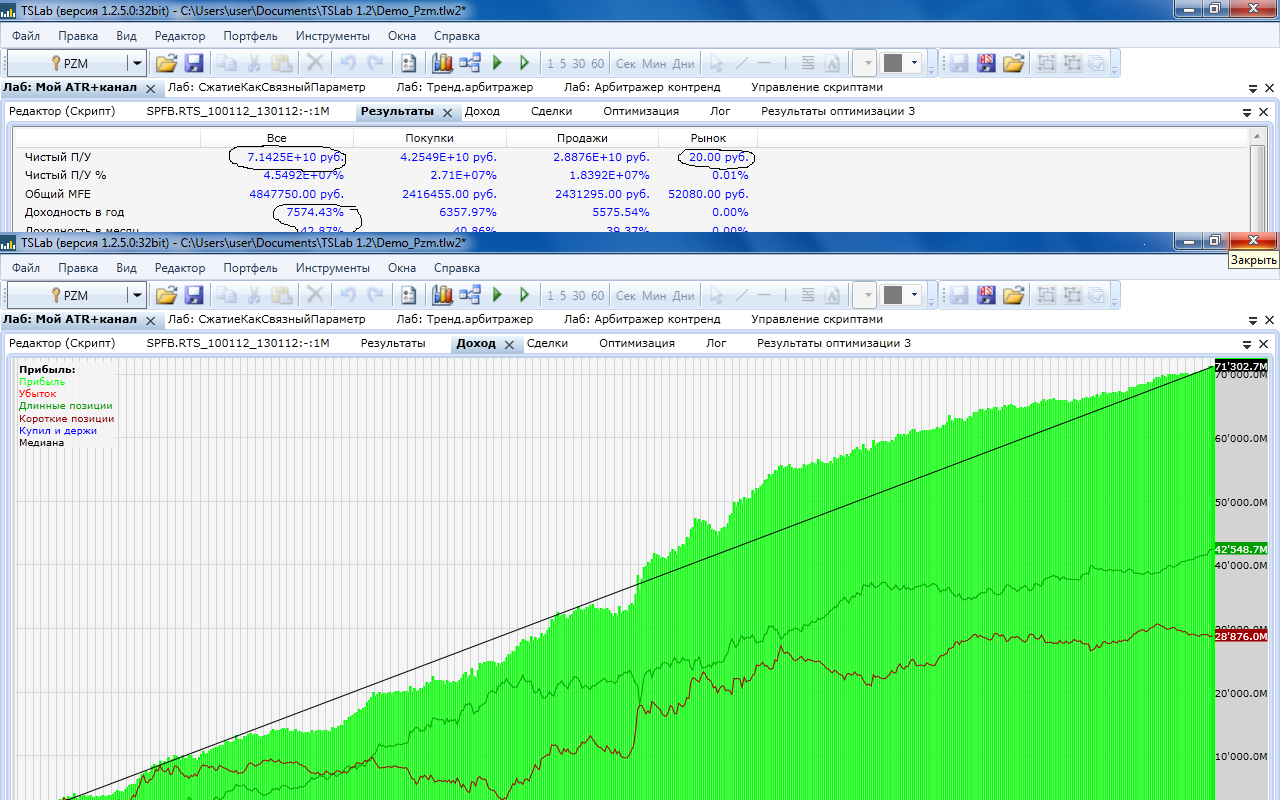1280x800 pixels.
Task: Click the properties sheet icon in the Доход window toolbar
Action: [408, 295]
